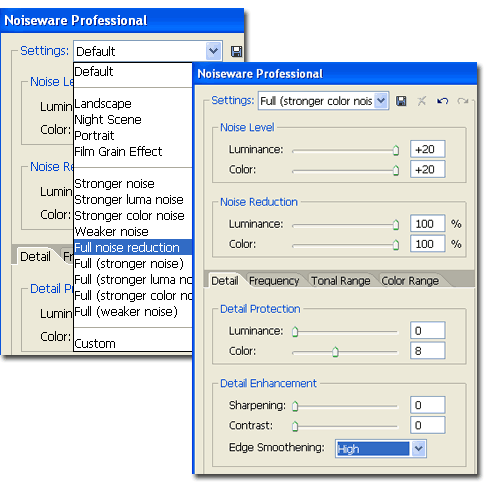The width and height of the screenshot is (488, 485).
Task: Choose Full (stronger luma noise) entry
Action: coord(133,280)
